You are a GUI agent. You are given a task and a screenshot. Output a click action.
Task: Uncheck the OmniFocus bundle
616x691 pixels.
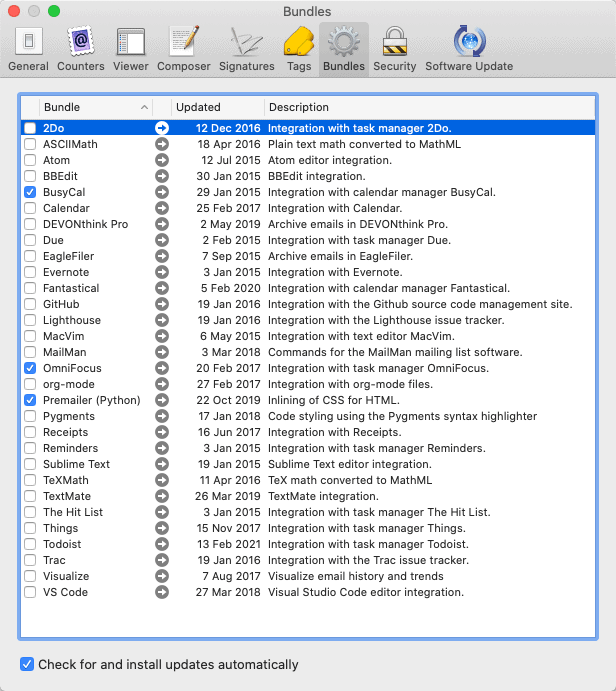[30, 368]
